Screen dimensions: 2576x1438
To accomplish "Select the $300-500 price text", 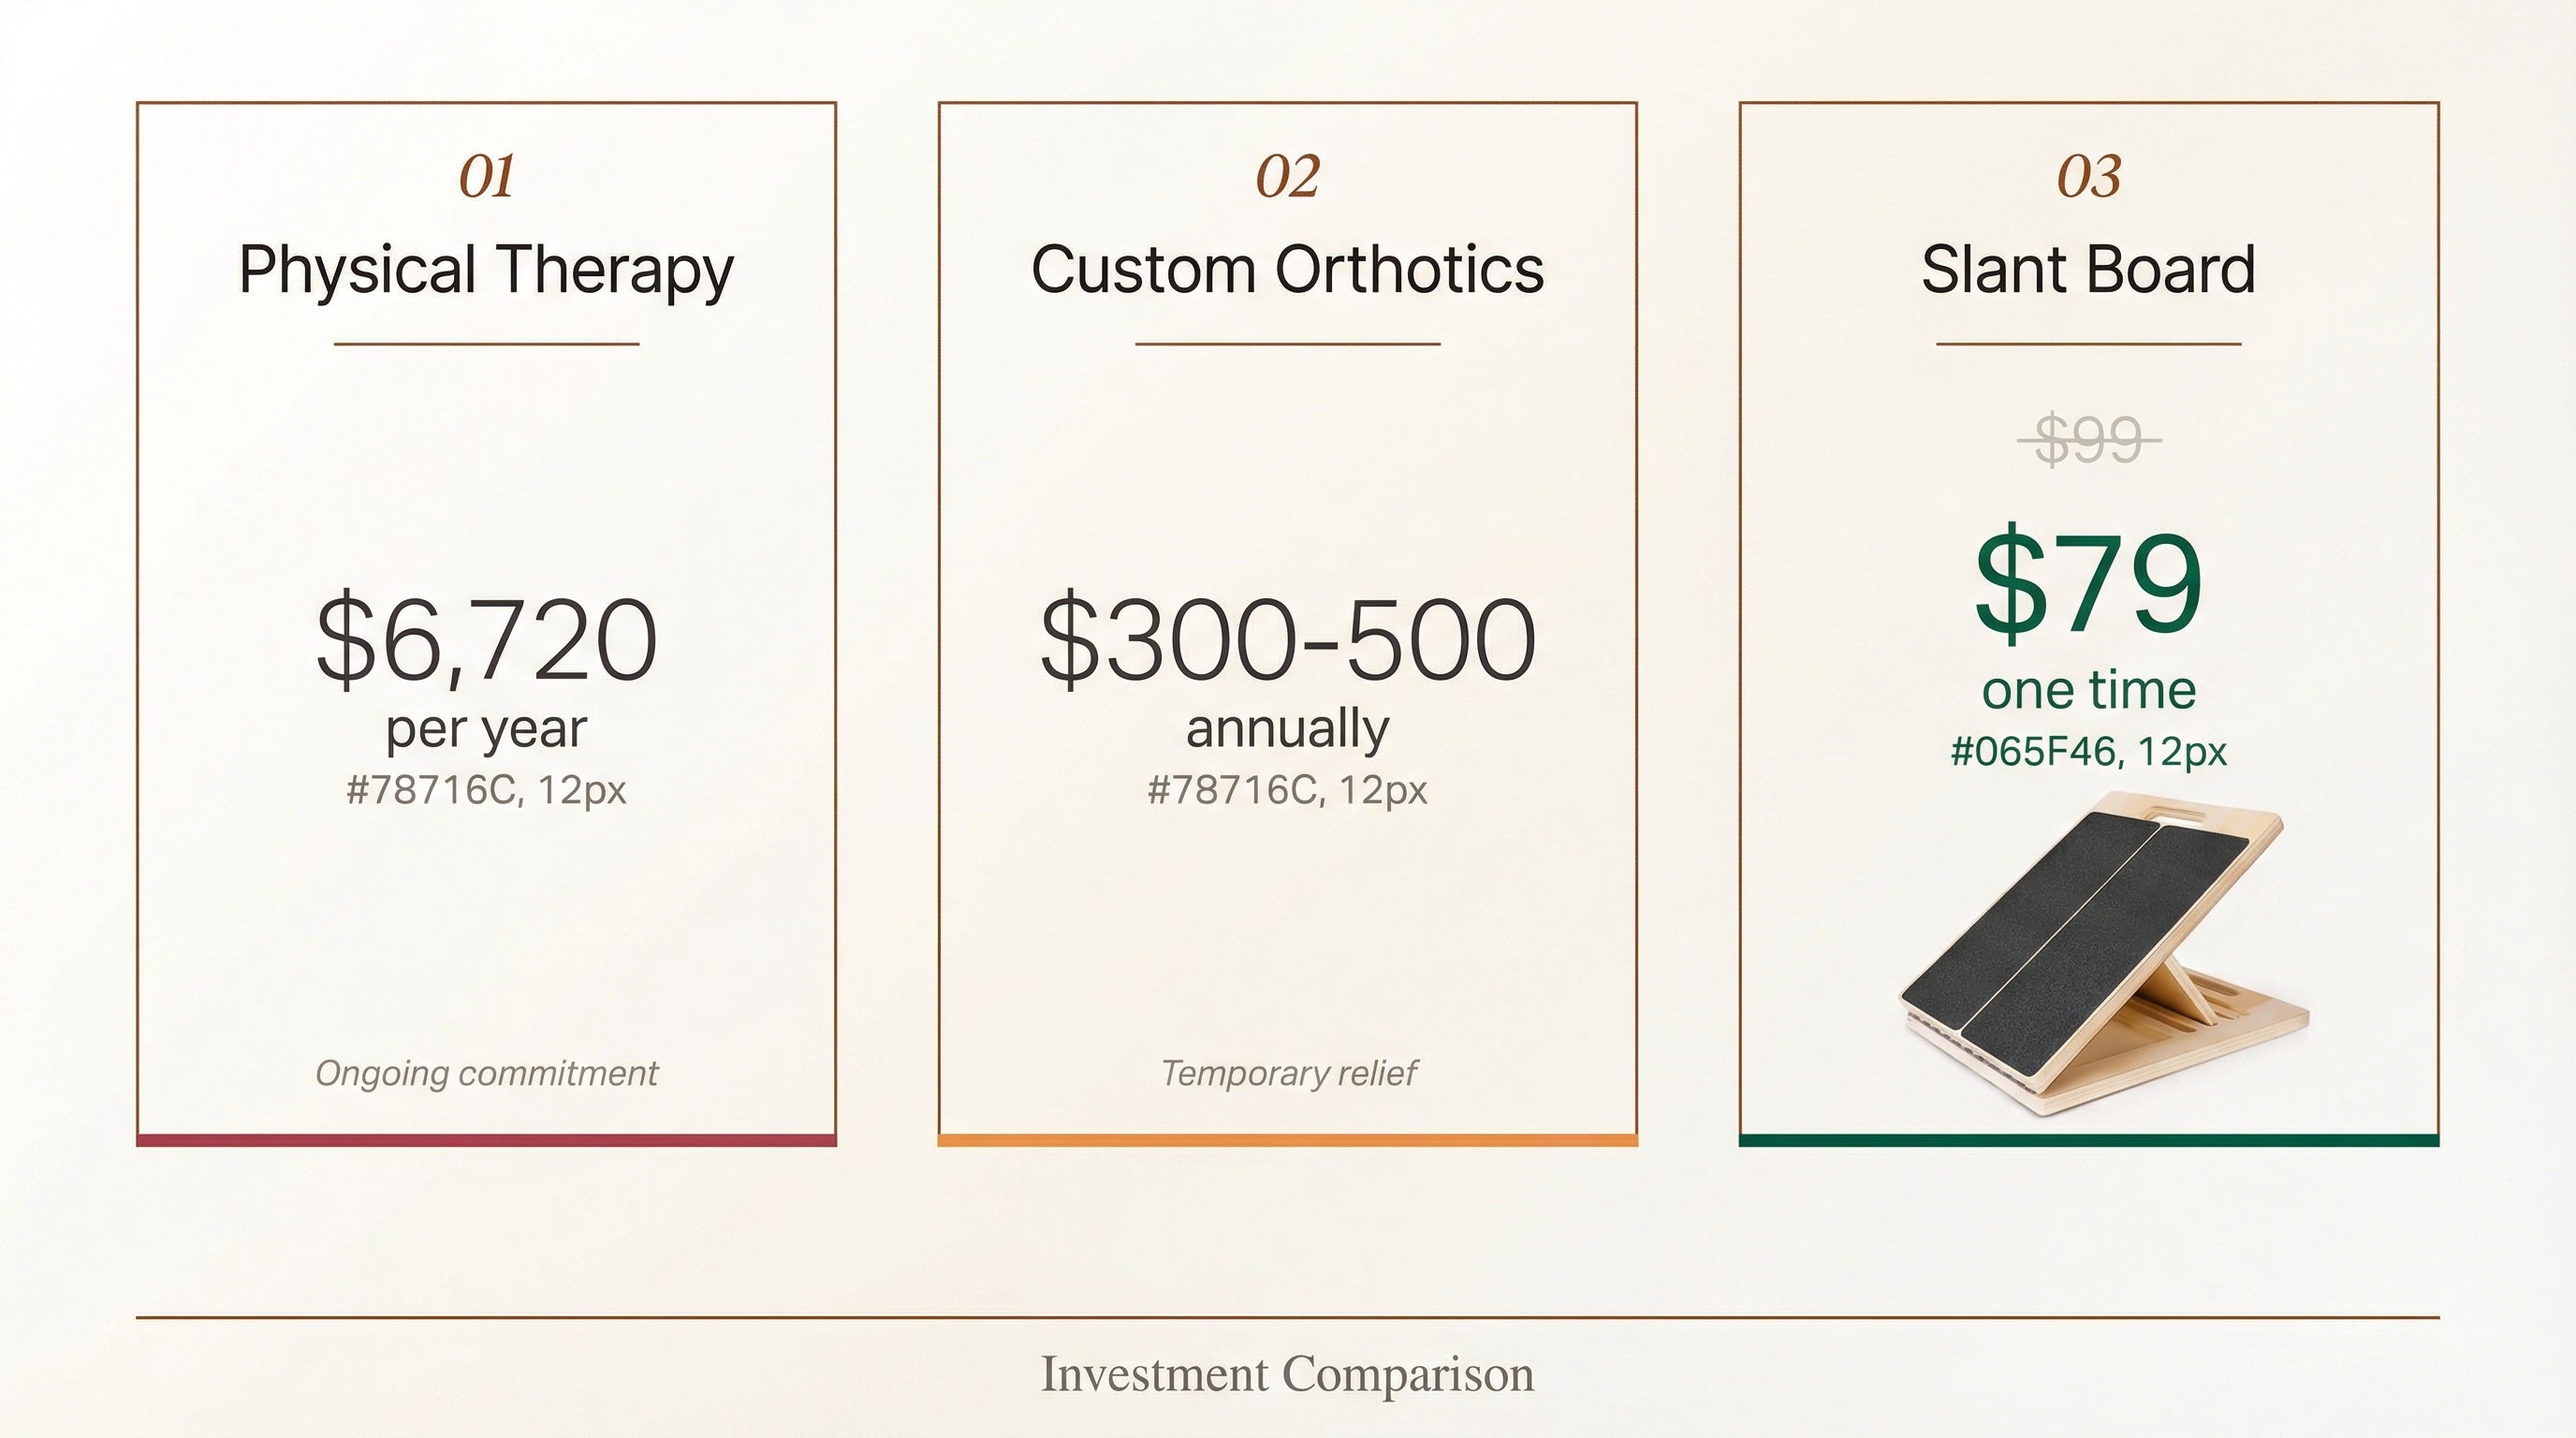I will [x=1287, y=638].
